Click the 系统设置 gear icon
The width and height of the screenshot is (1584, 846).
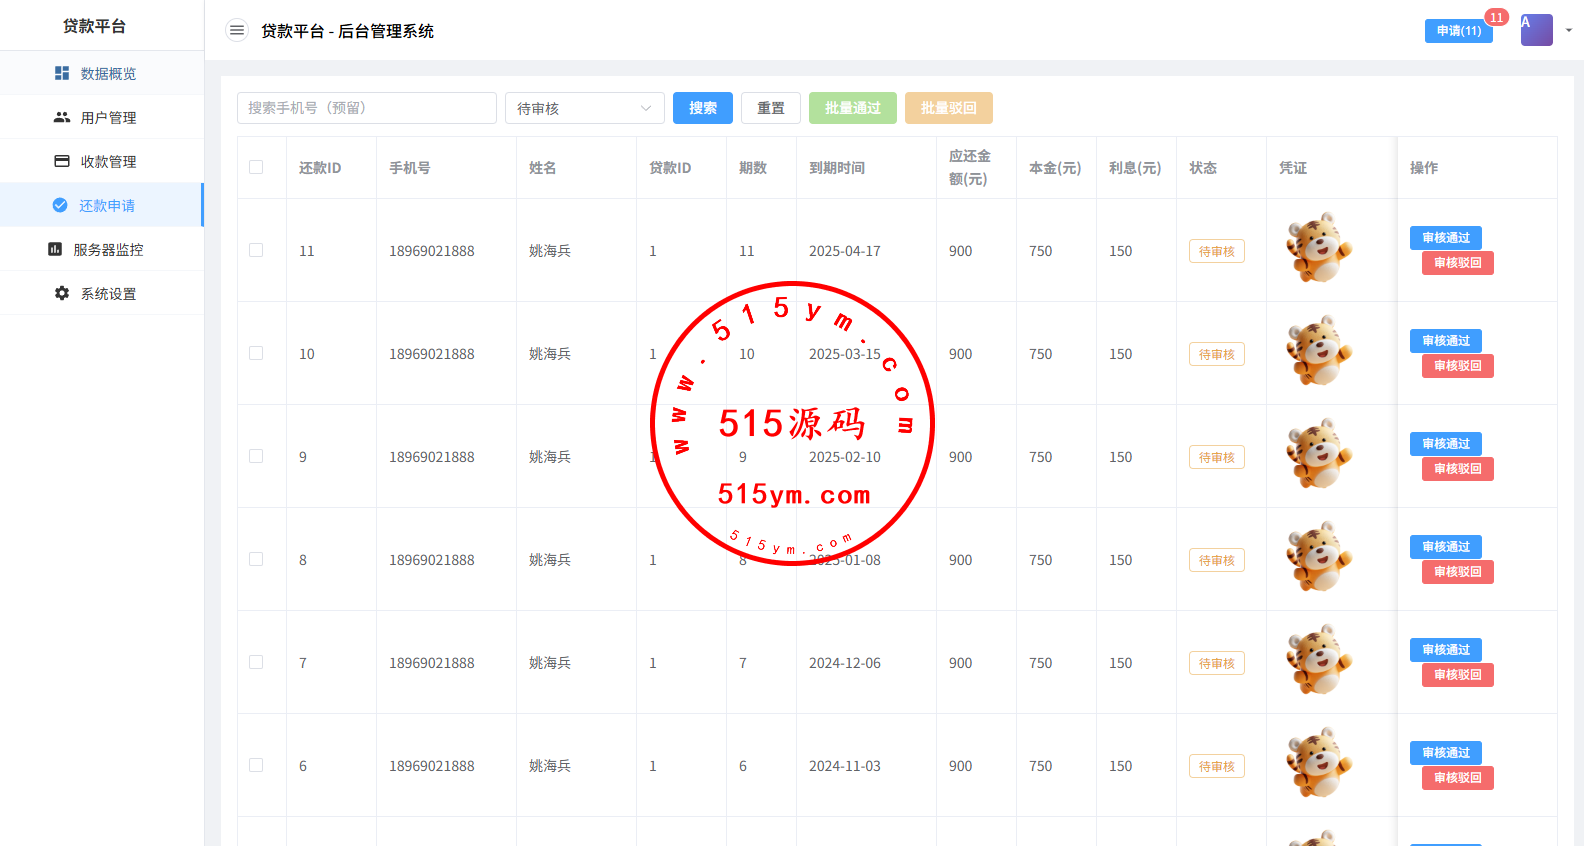point(62,293)
